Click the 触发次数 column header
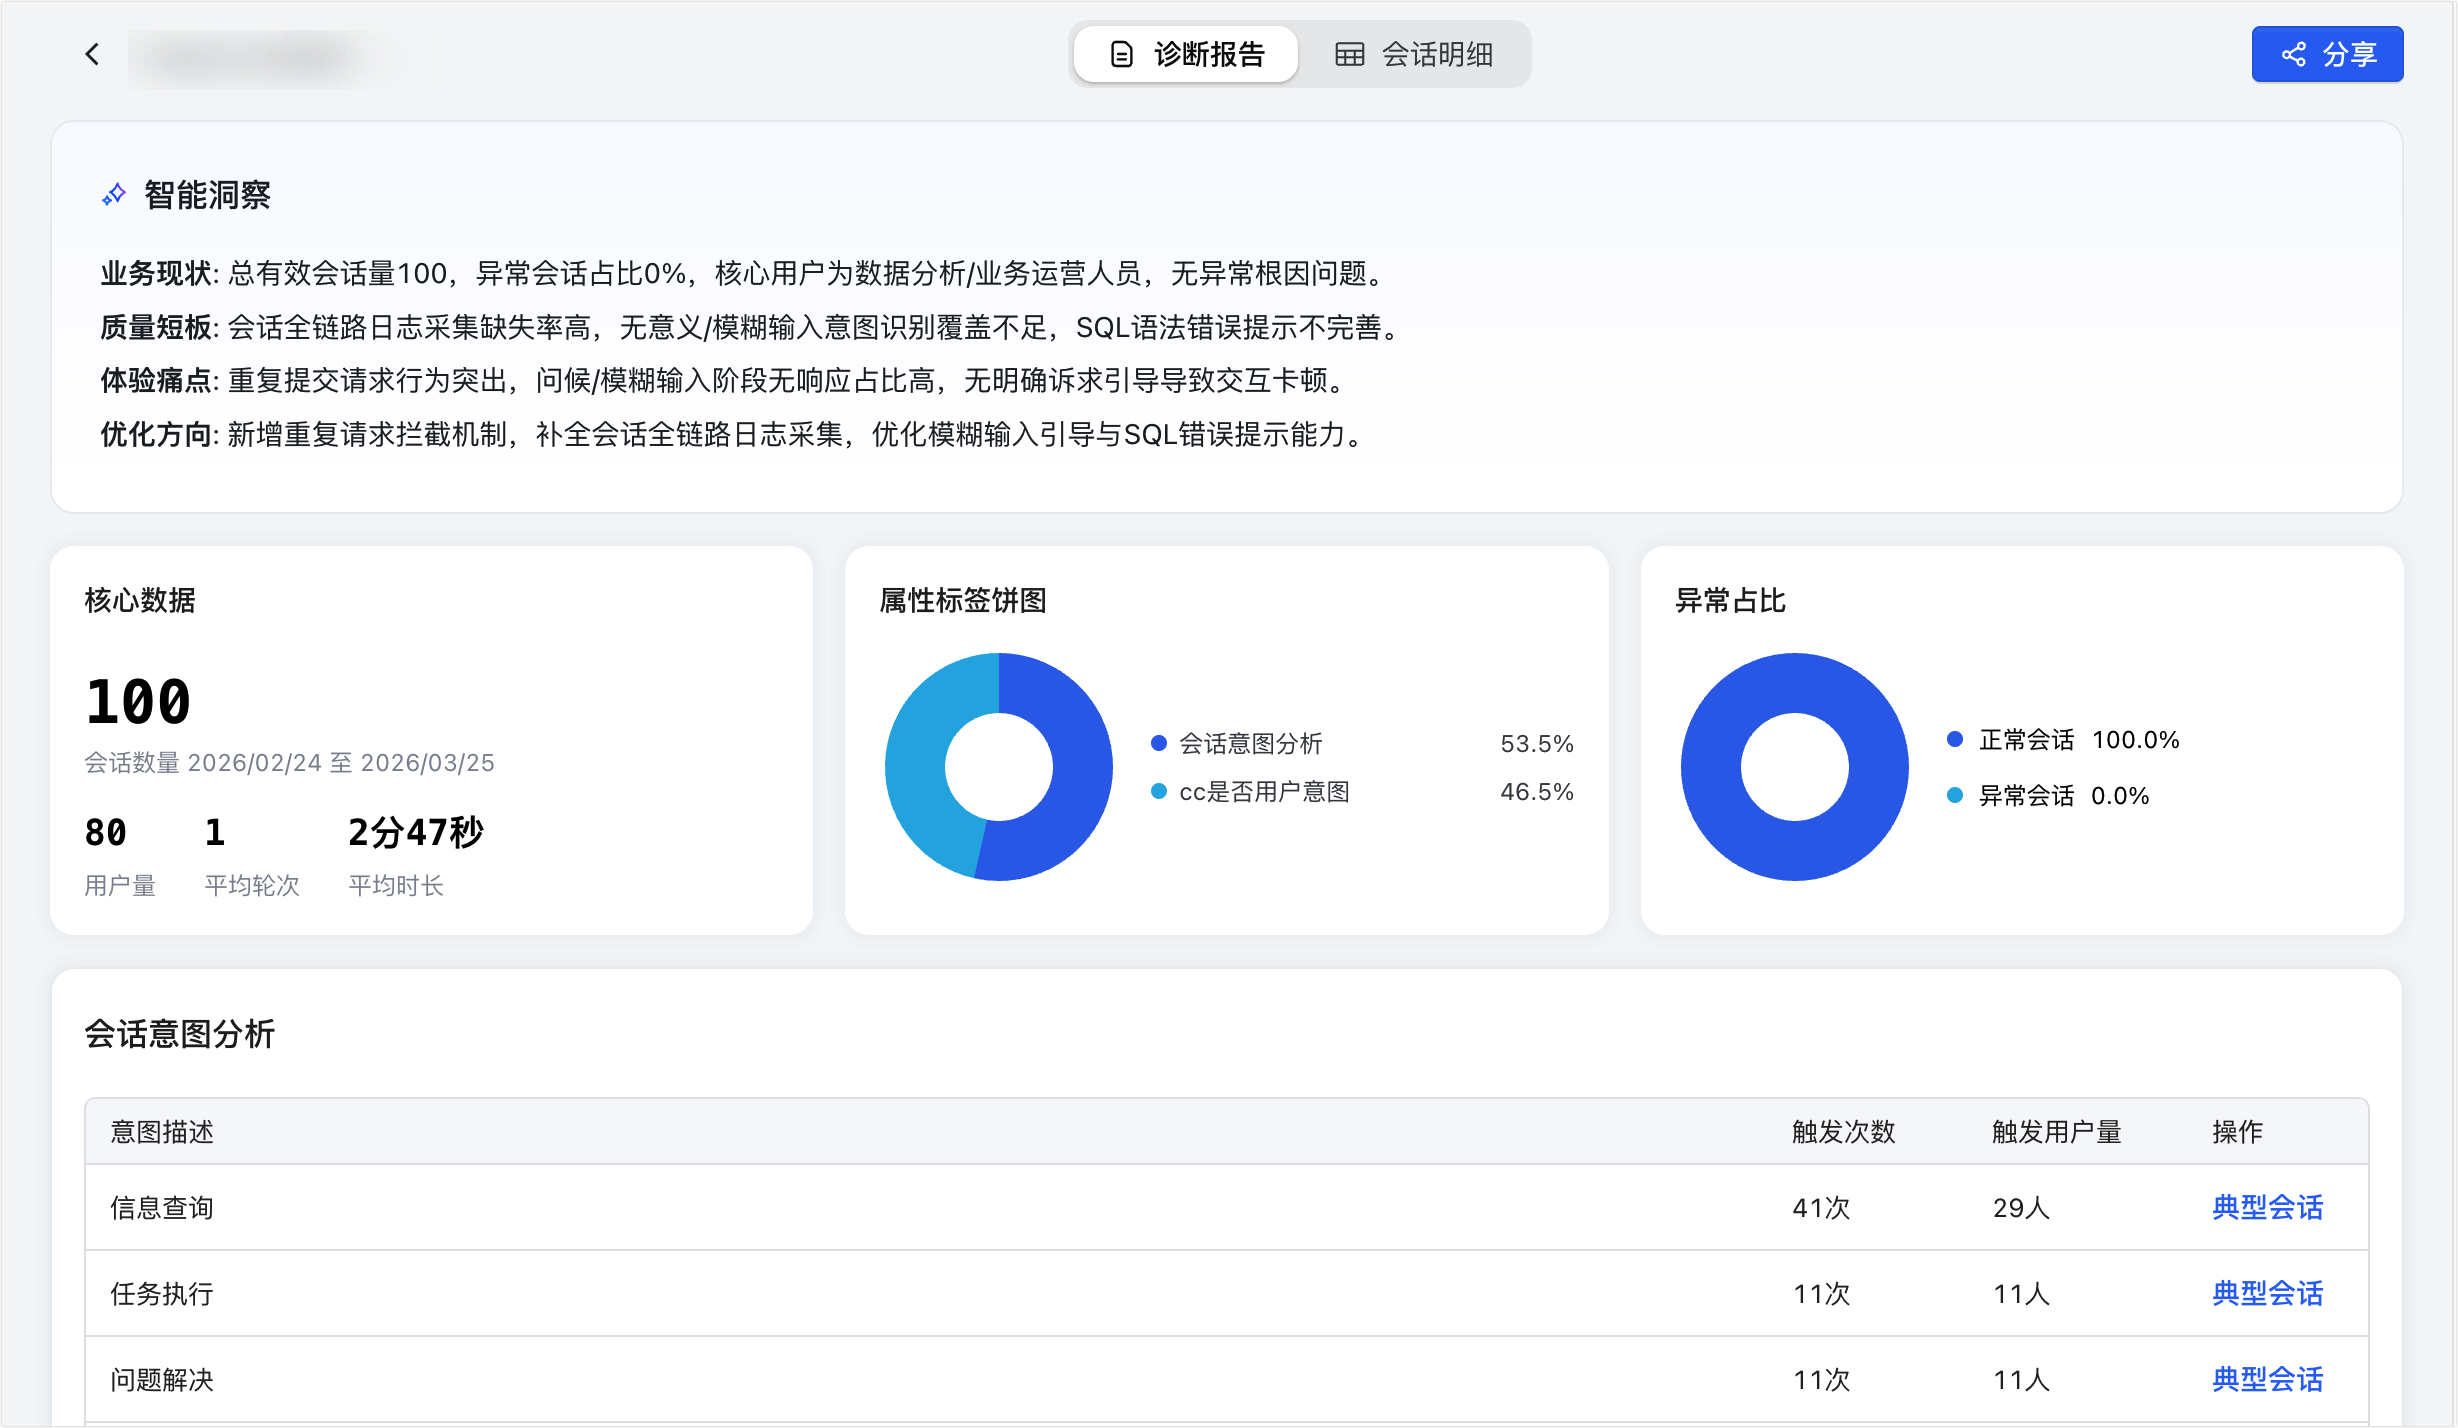Viewport: 2458px width, 1428px height. coord(1843,1132)
